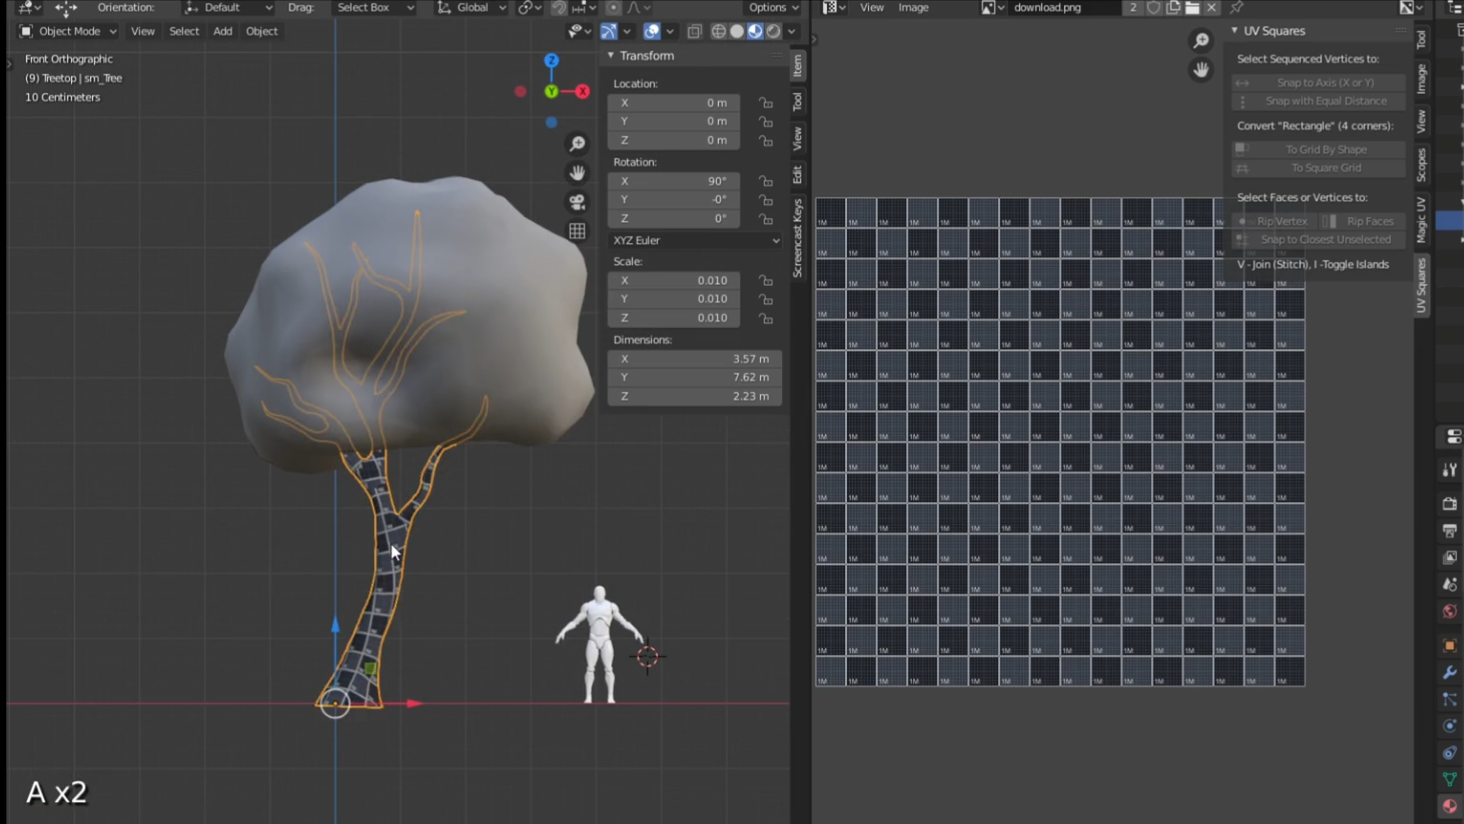The height and width of the screenshot is (824, 1464).
Task: Switch orthographic/perspective with the grid icon
Action: click(x=577, y=231)
